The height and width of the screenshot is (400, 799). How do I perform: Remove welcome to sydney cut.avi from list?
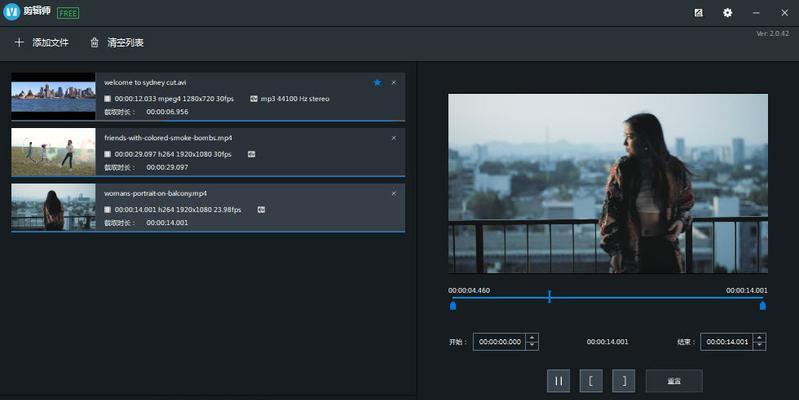tap(394, 83)
